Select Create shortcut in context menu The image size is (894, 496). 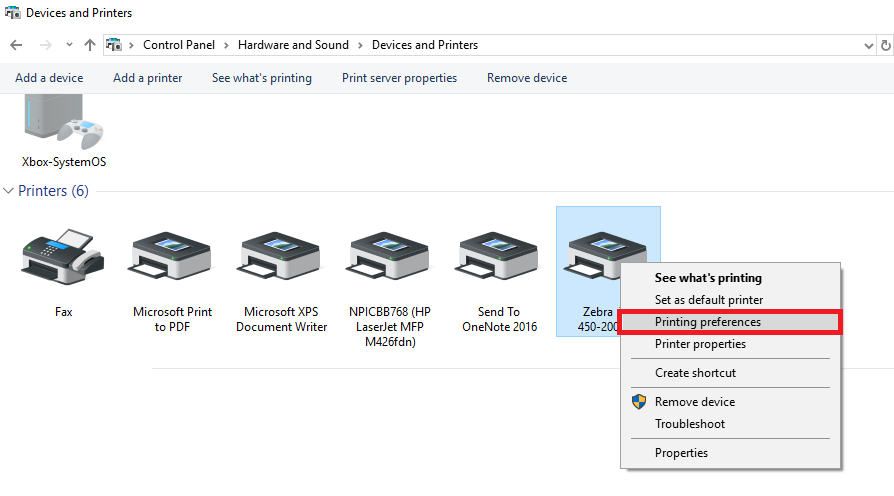click(730, 373)
